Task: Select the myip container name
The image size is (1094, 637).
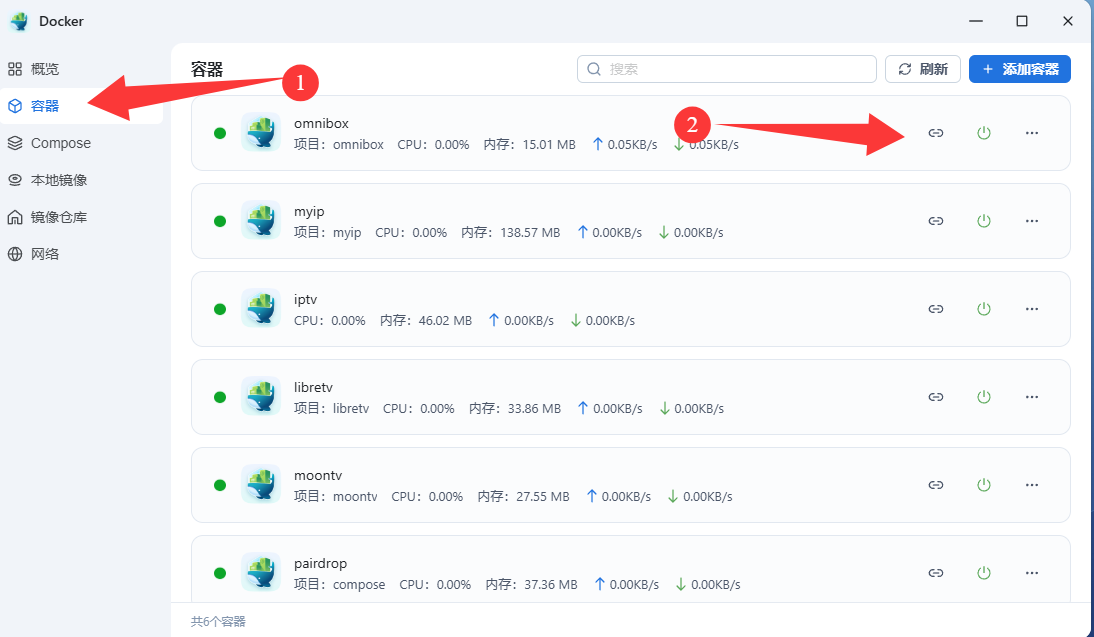Action: click(x=309, y=211)
